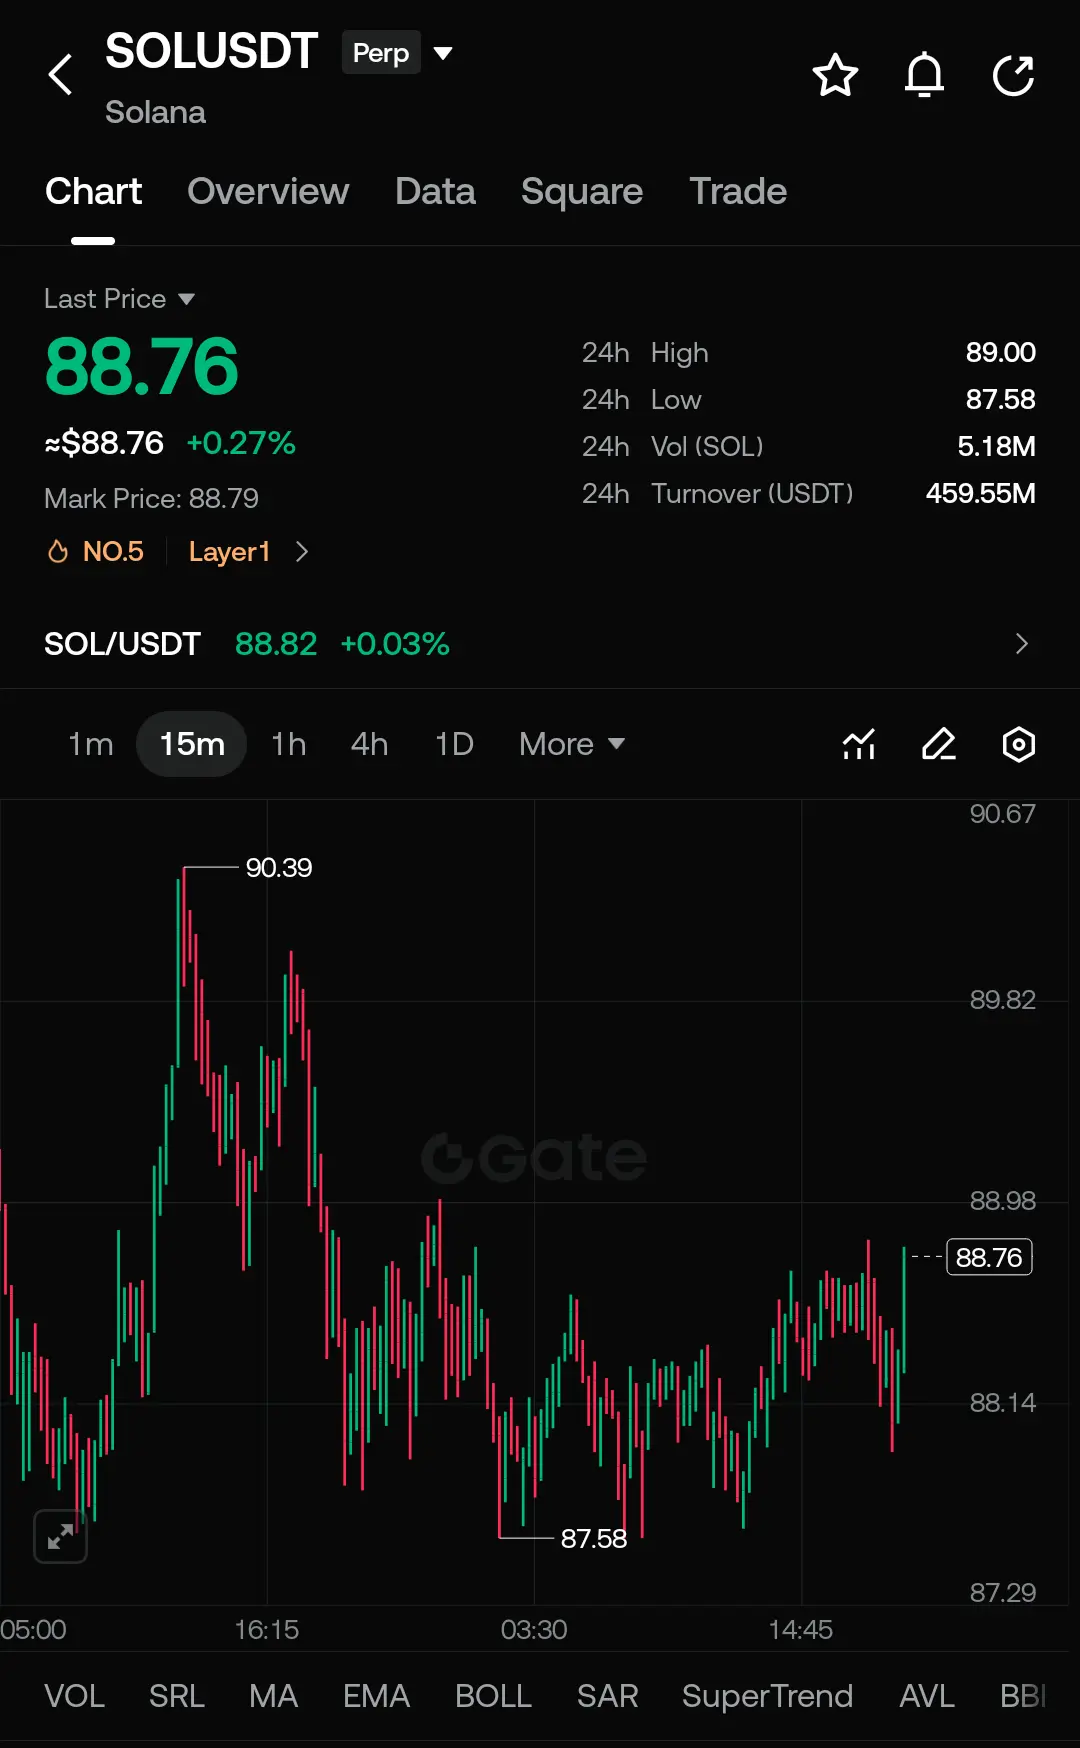The width and height of the screenshot is (1080, 1748).
Task: Tap the +0.27% change value
Action: (x=241, y=443)
